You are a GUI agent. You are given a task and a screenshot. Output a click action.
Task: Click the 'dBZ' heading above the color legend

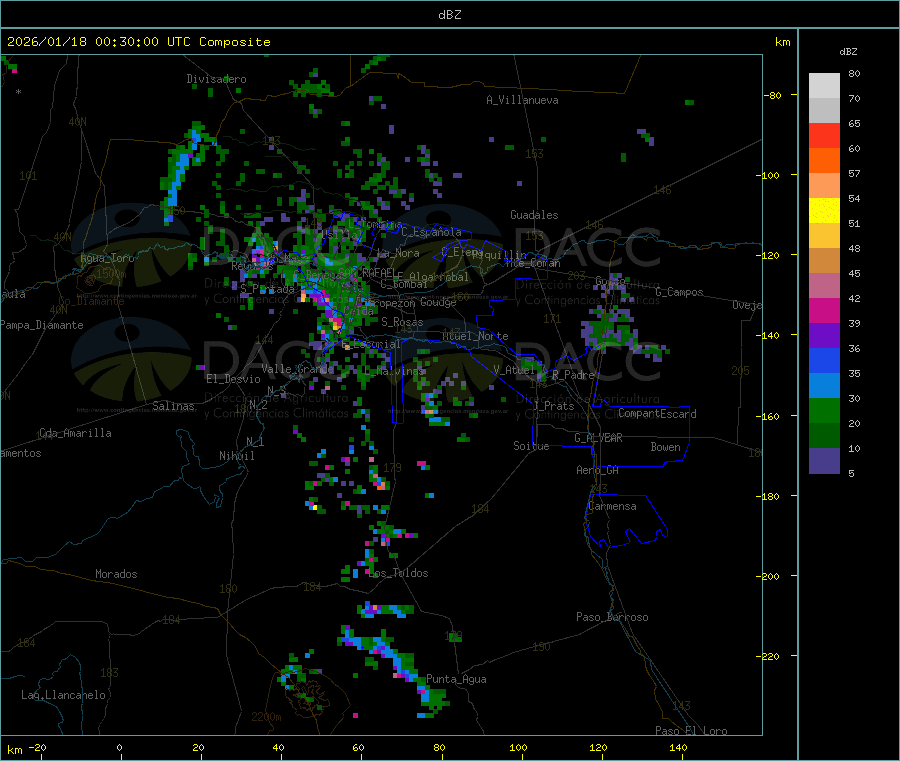coord(848,52)
